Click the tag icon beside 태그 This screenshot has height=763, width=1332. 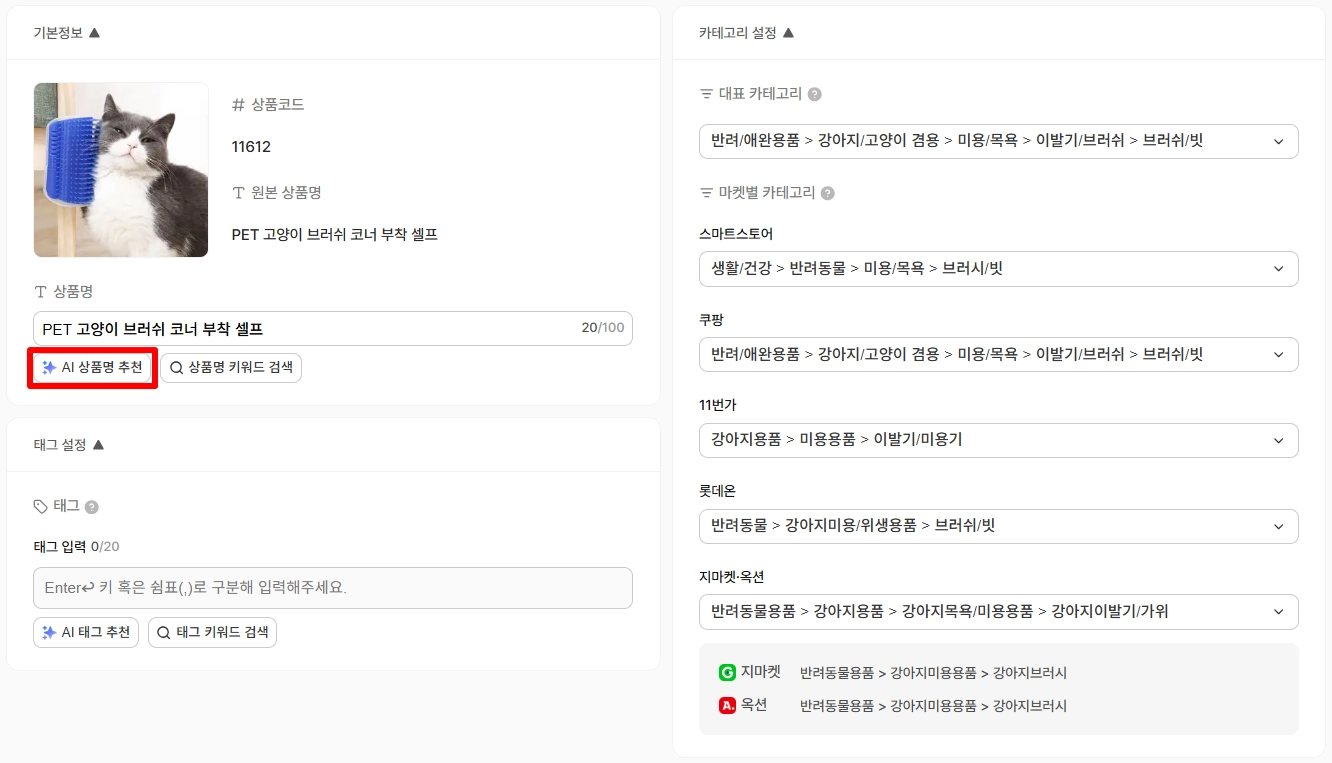41,506
